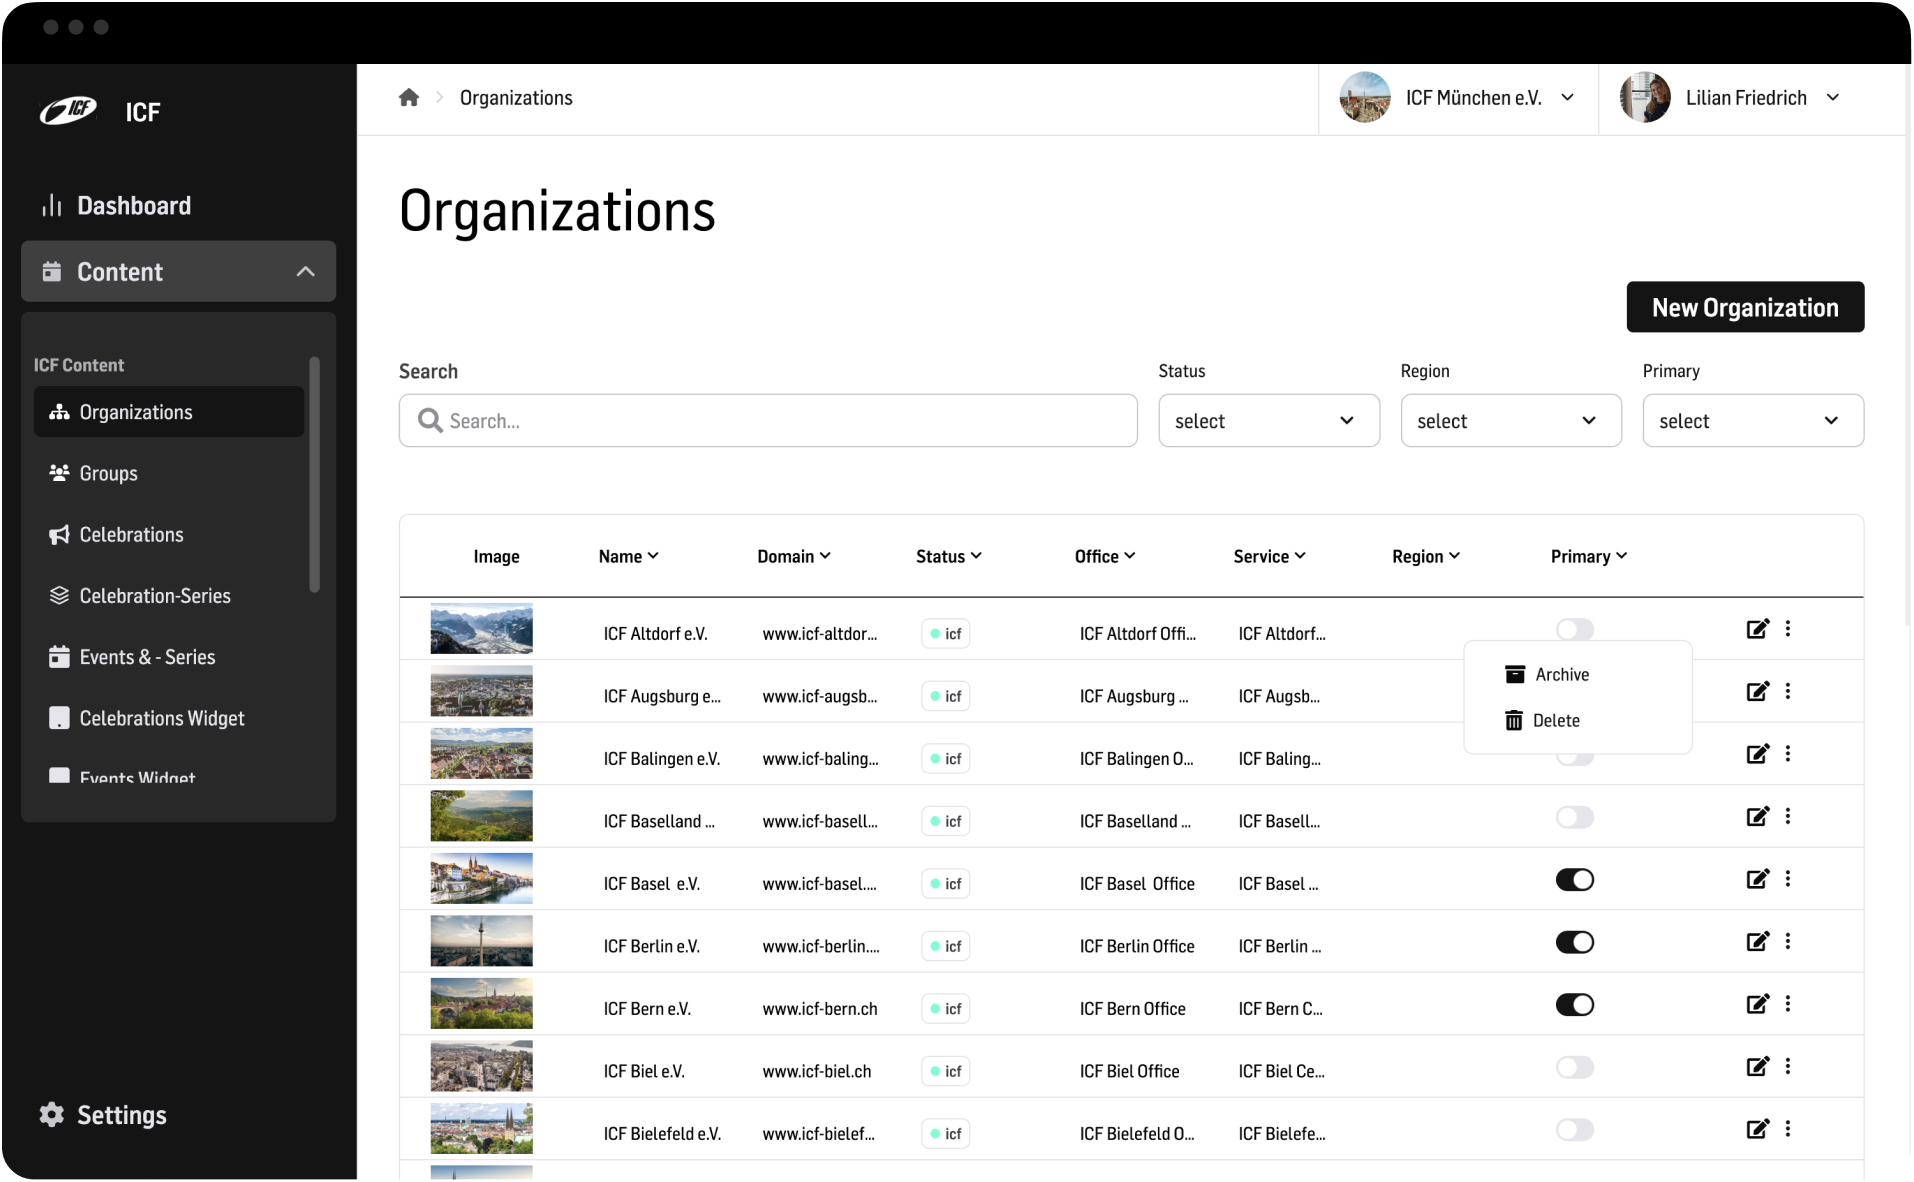
Task: Click the New Organization button
Action: click(1744, 307)
